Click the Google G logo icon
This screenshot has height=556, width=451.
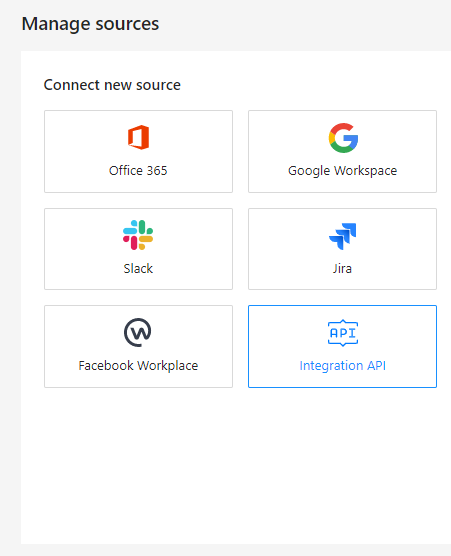[x=343, y=138]
